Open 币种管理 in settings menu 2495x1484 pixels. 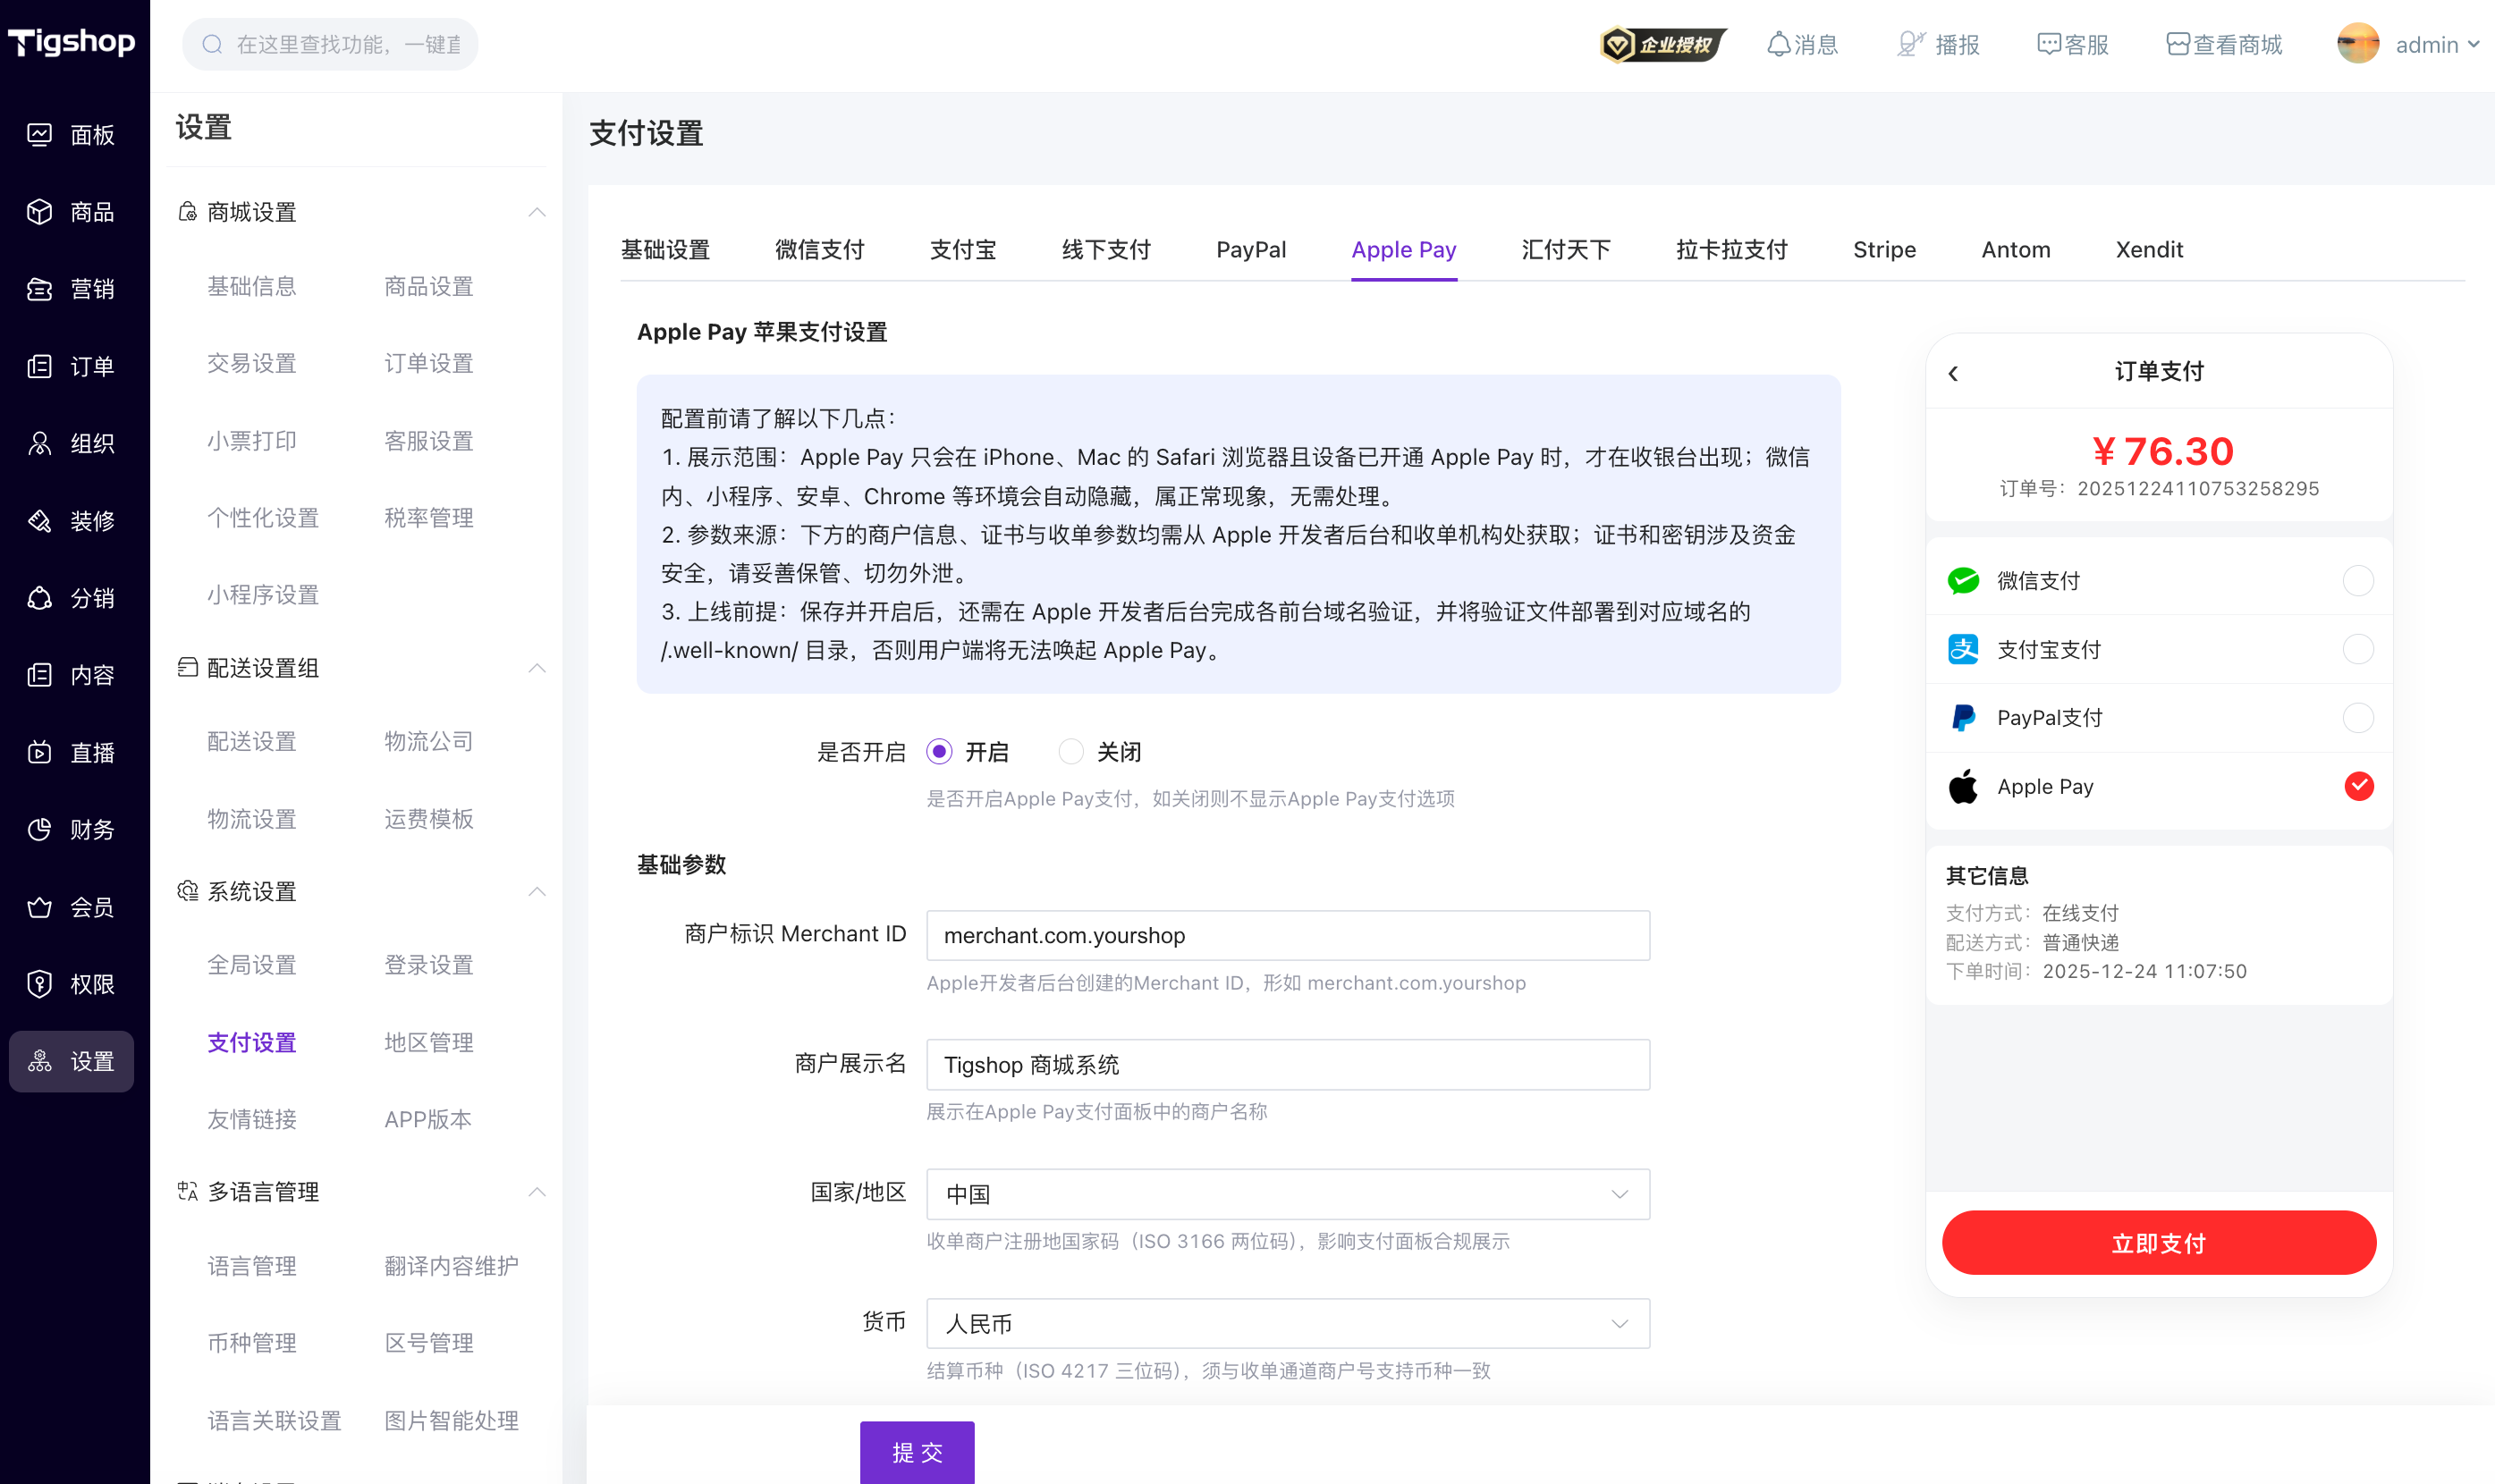[251, 1343]
